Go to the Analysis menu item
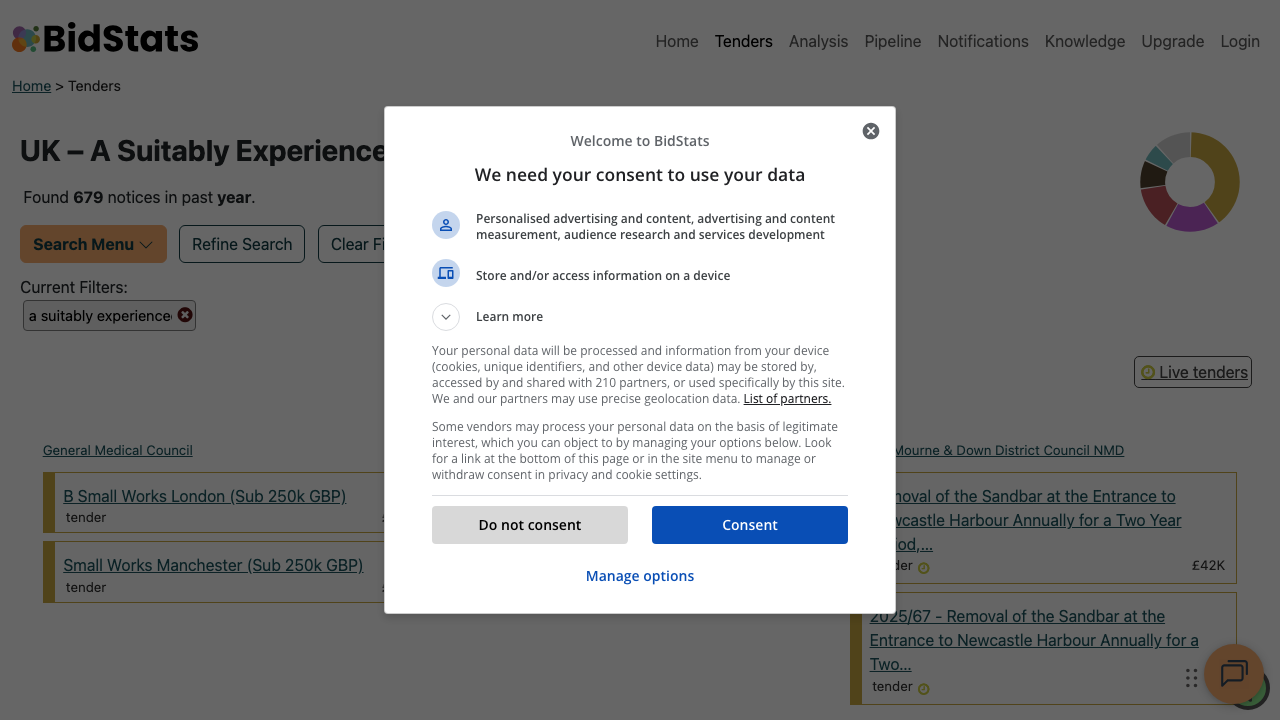This screenshot has width=1280, height=720. [x=818, y=41]
